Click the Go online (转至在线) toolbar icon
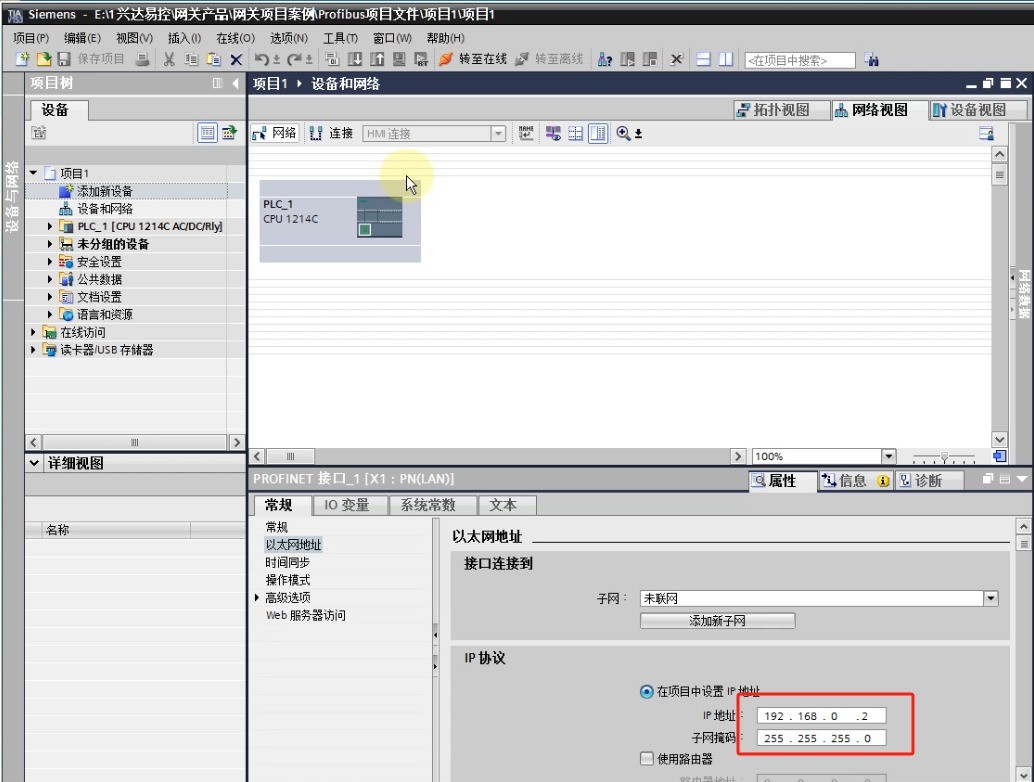The image size is (1034, 782). [445, 59]
